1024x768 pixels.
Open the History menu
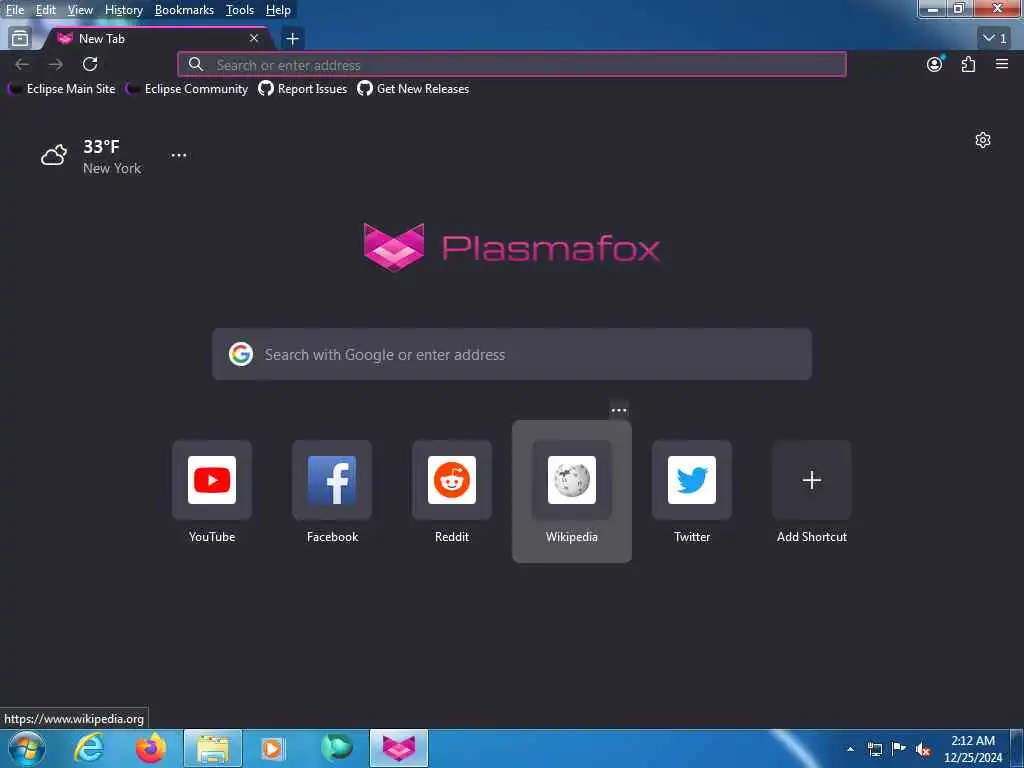pyautogui.click(x=123, y=10)
